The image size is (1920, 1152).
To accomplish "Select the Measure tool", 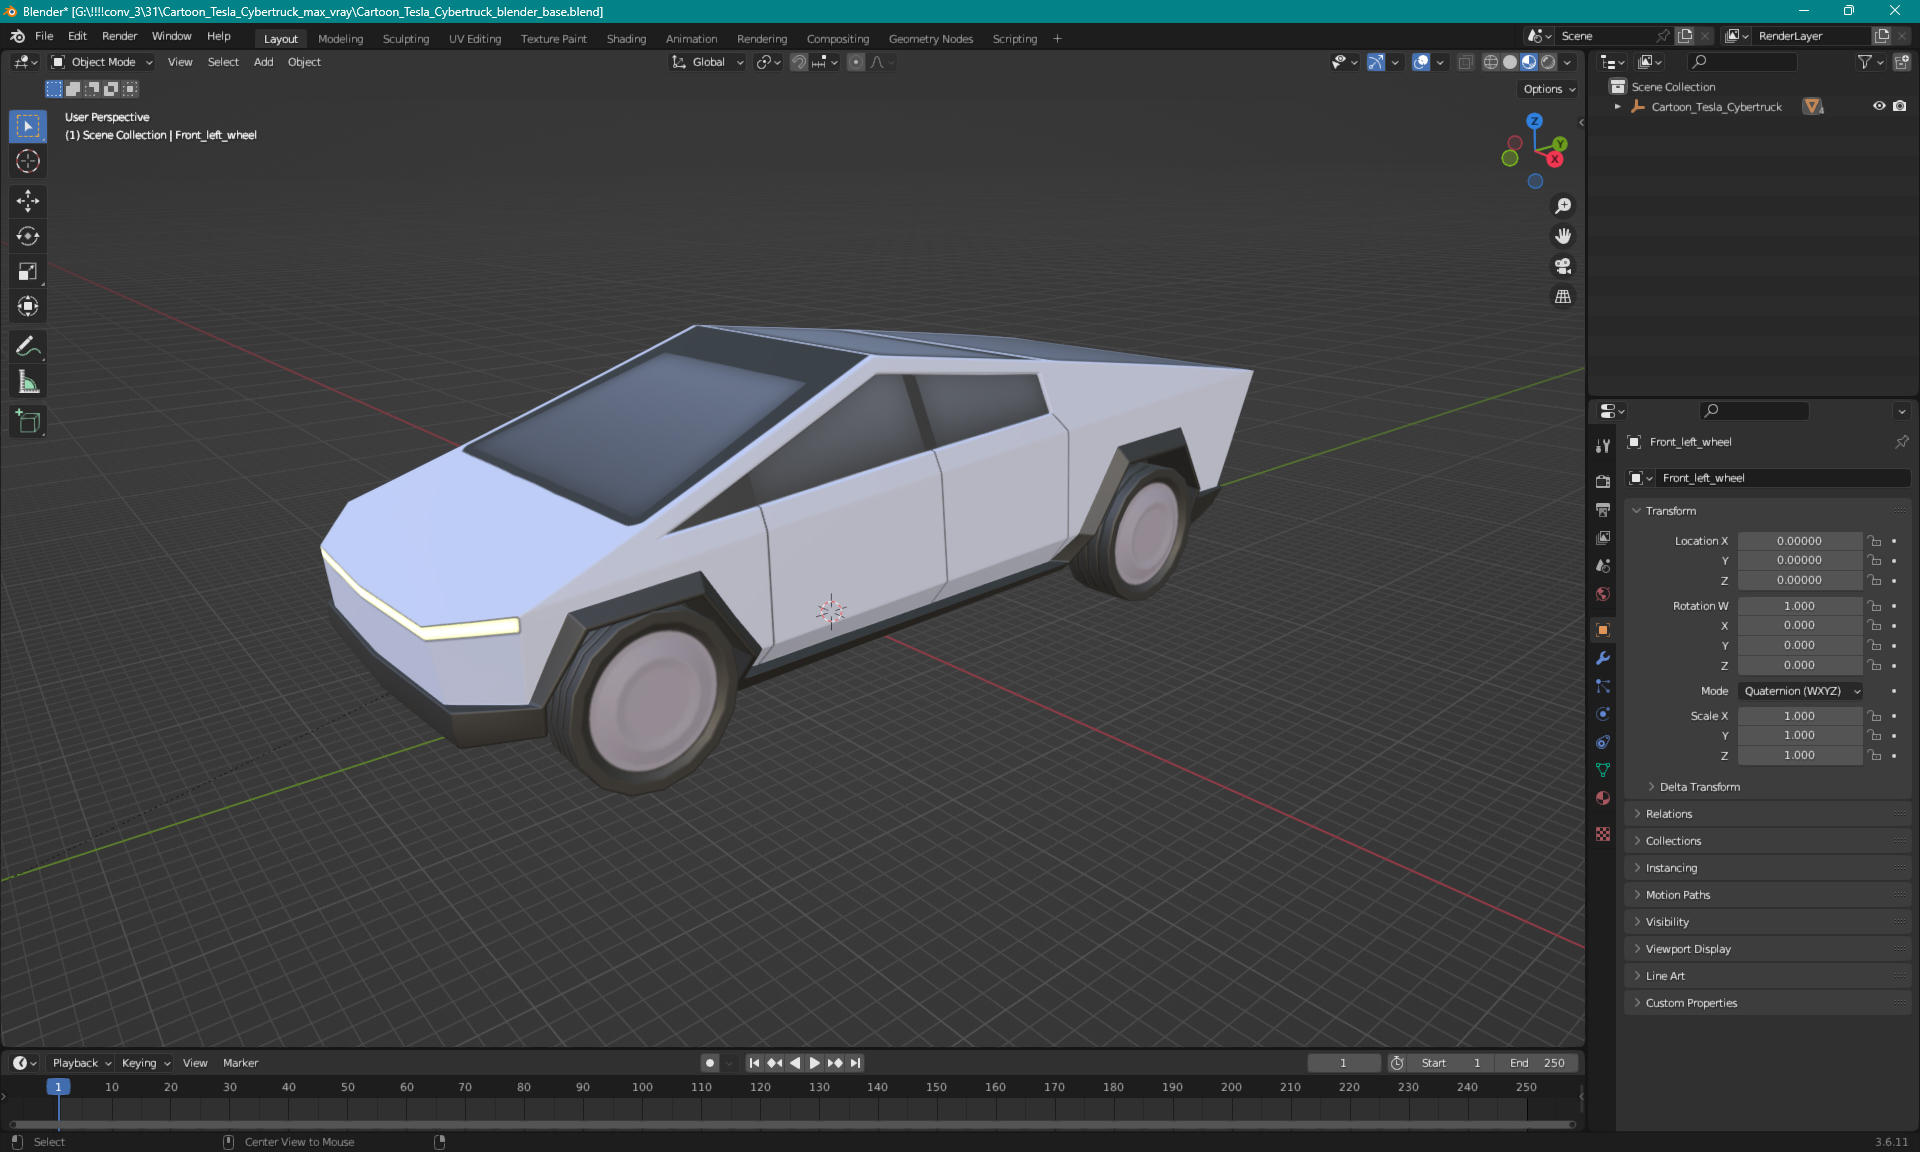I will click(x=28, y=382).
